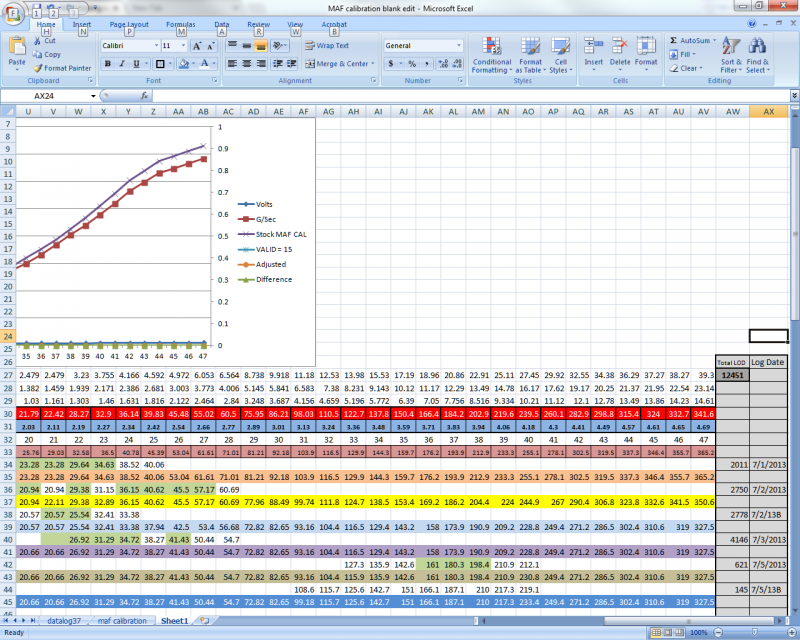
Task: Switch to Formulas ribbon tab
Action: (181, 24)
